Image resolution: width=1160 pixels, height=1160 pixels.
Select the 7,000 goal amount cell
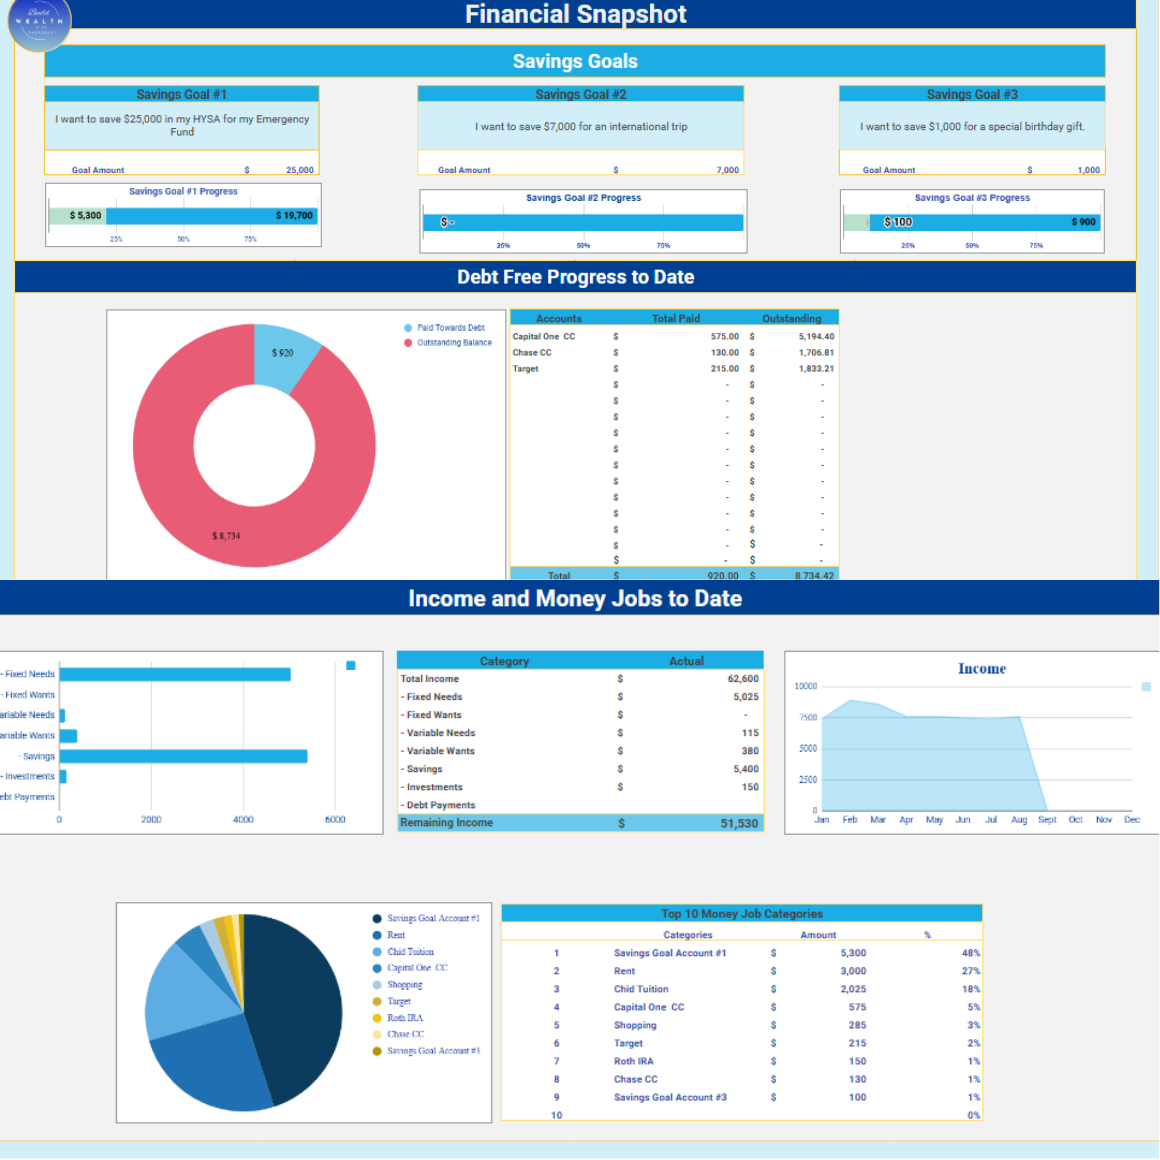(x=727, y=170)
